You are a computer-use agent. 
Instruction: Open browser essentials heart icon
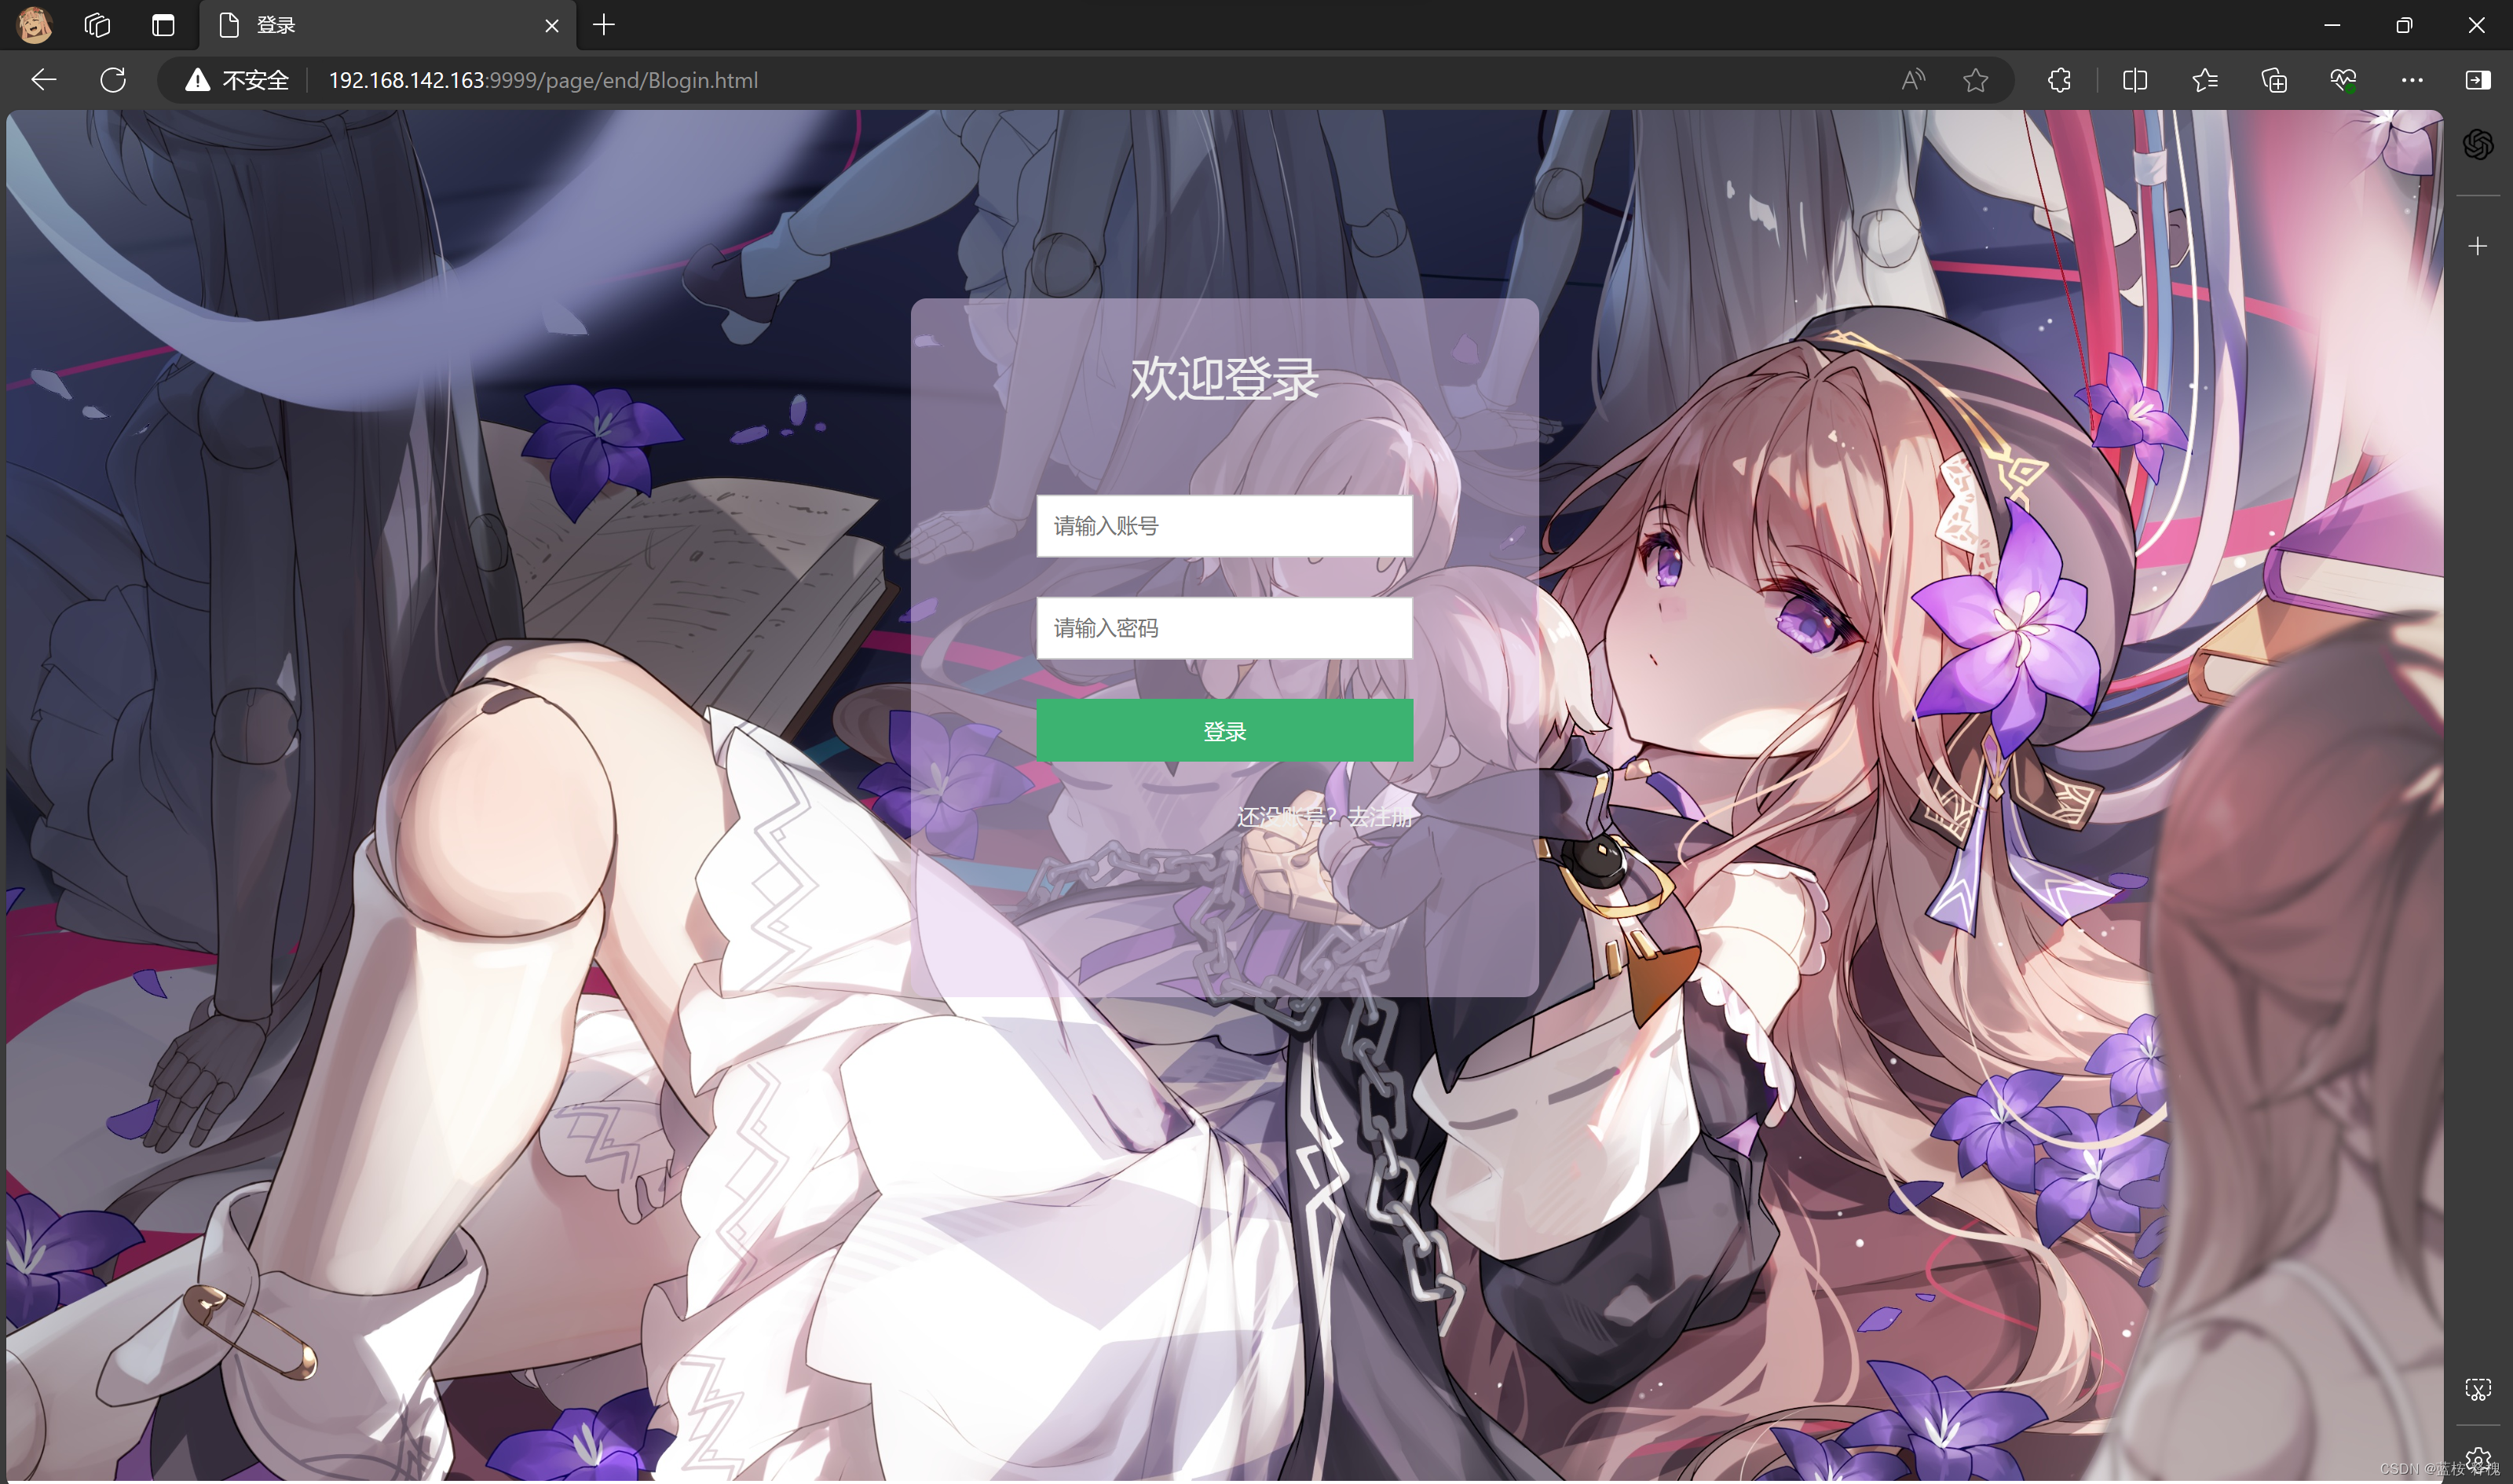tap(2343, 80)
